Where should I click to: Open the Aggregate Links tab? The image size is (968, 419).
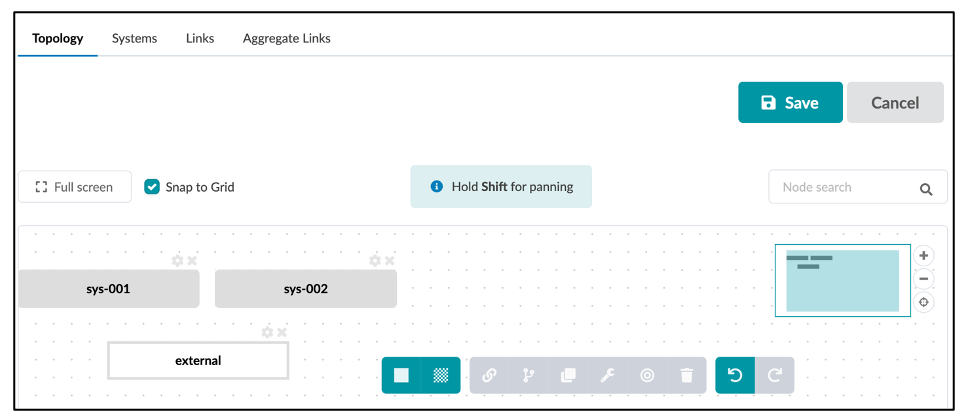(286, 39)
